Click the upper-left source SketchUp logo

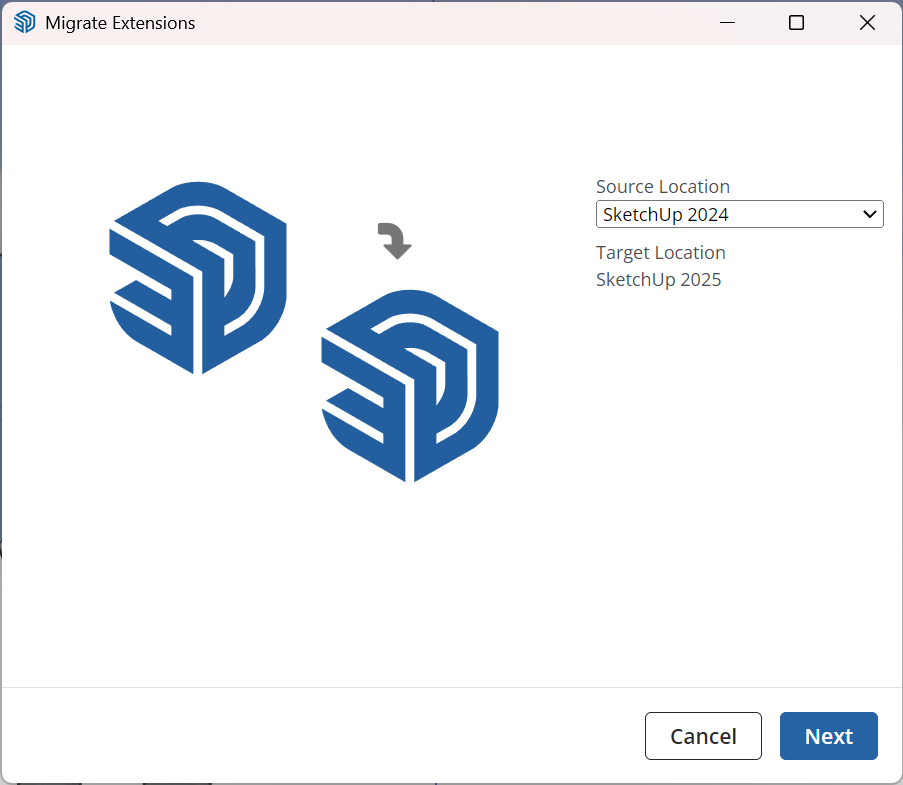click(x=198, y=278)
